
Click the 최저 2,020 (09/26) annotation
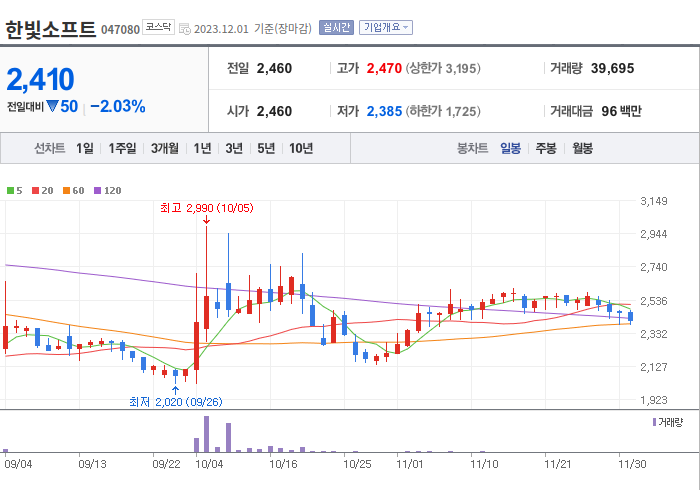[x=175, y=402]
